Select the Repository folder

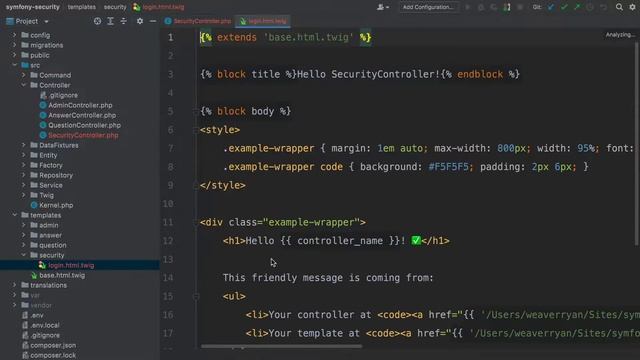56,175
